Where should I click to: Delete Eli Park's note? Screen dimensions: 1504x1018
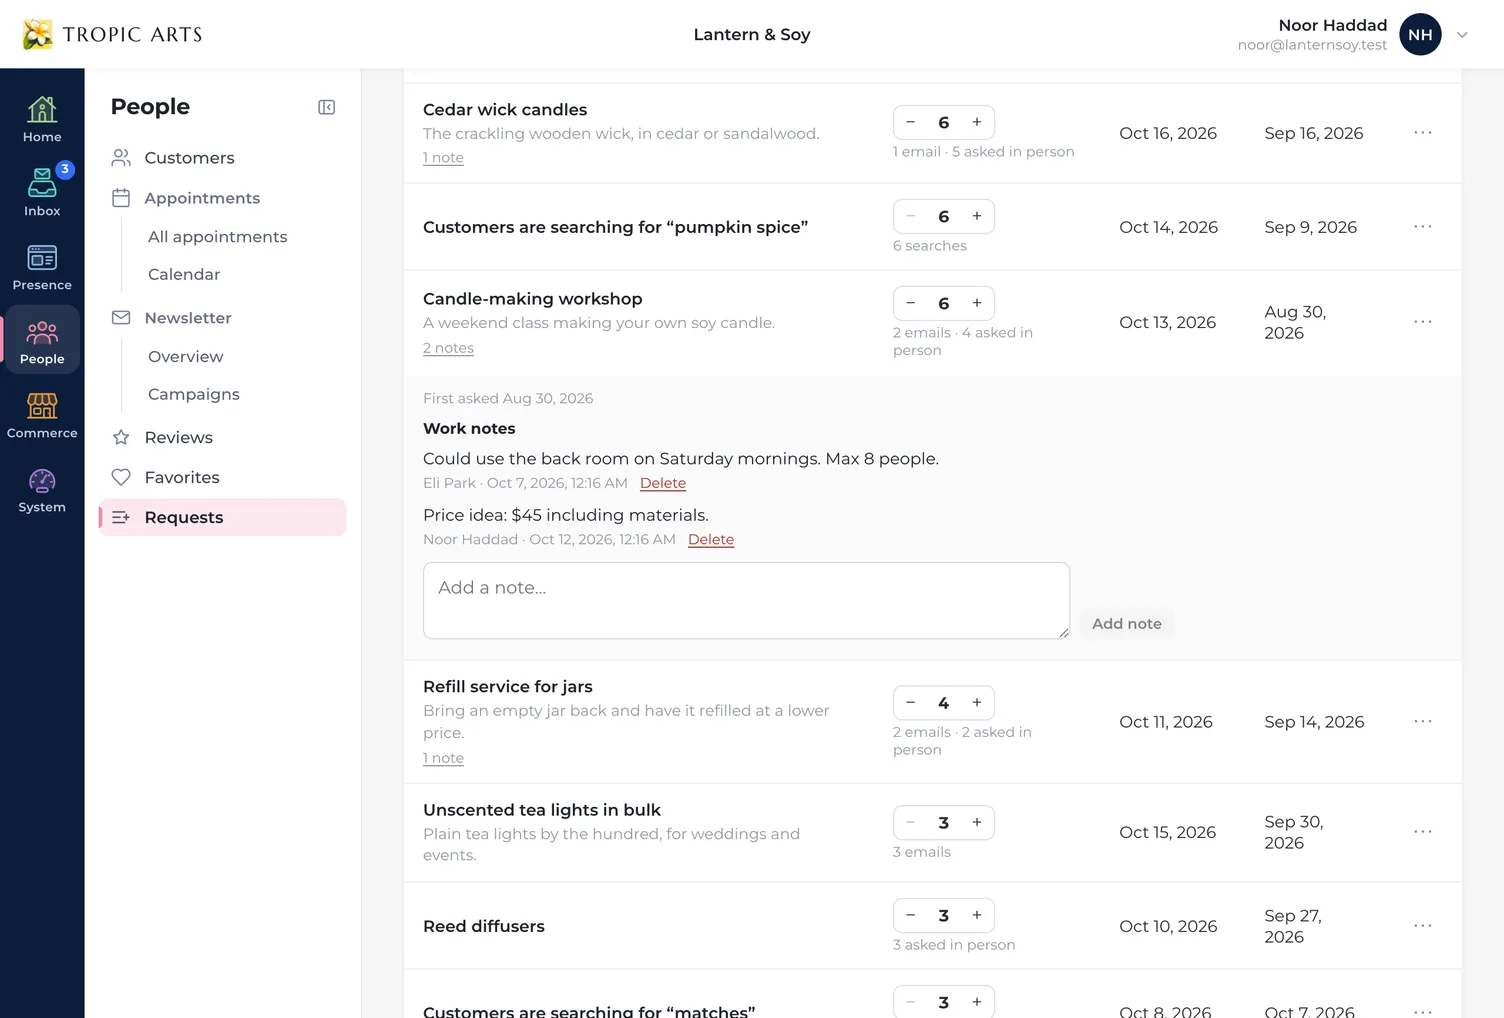pyautogui.click(x=663, y=483)
